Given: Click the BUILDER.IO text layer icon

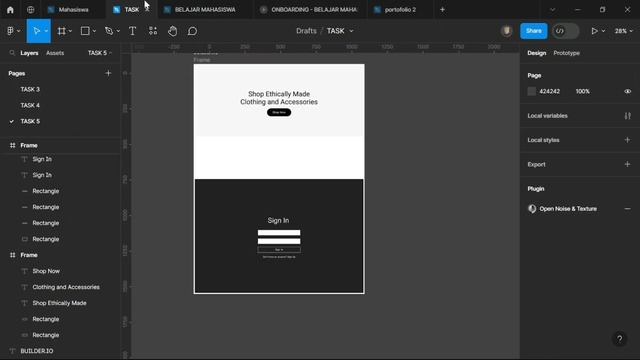Looking at the screenshot, I should [12, 351].
